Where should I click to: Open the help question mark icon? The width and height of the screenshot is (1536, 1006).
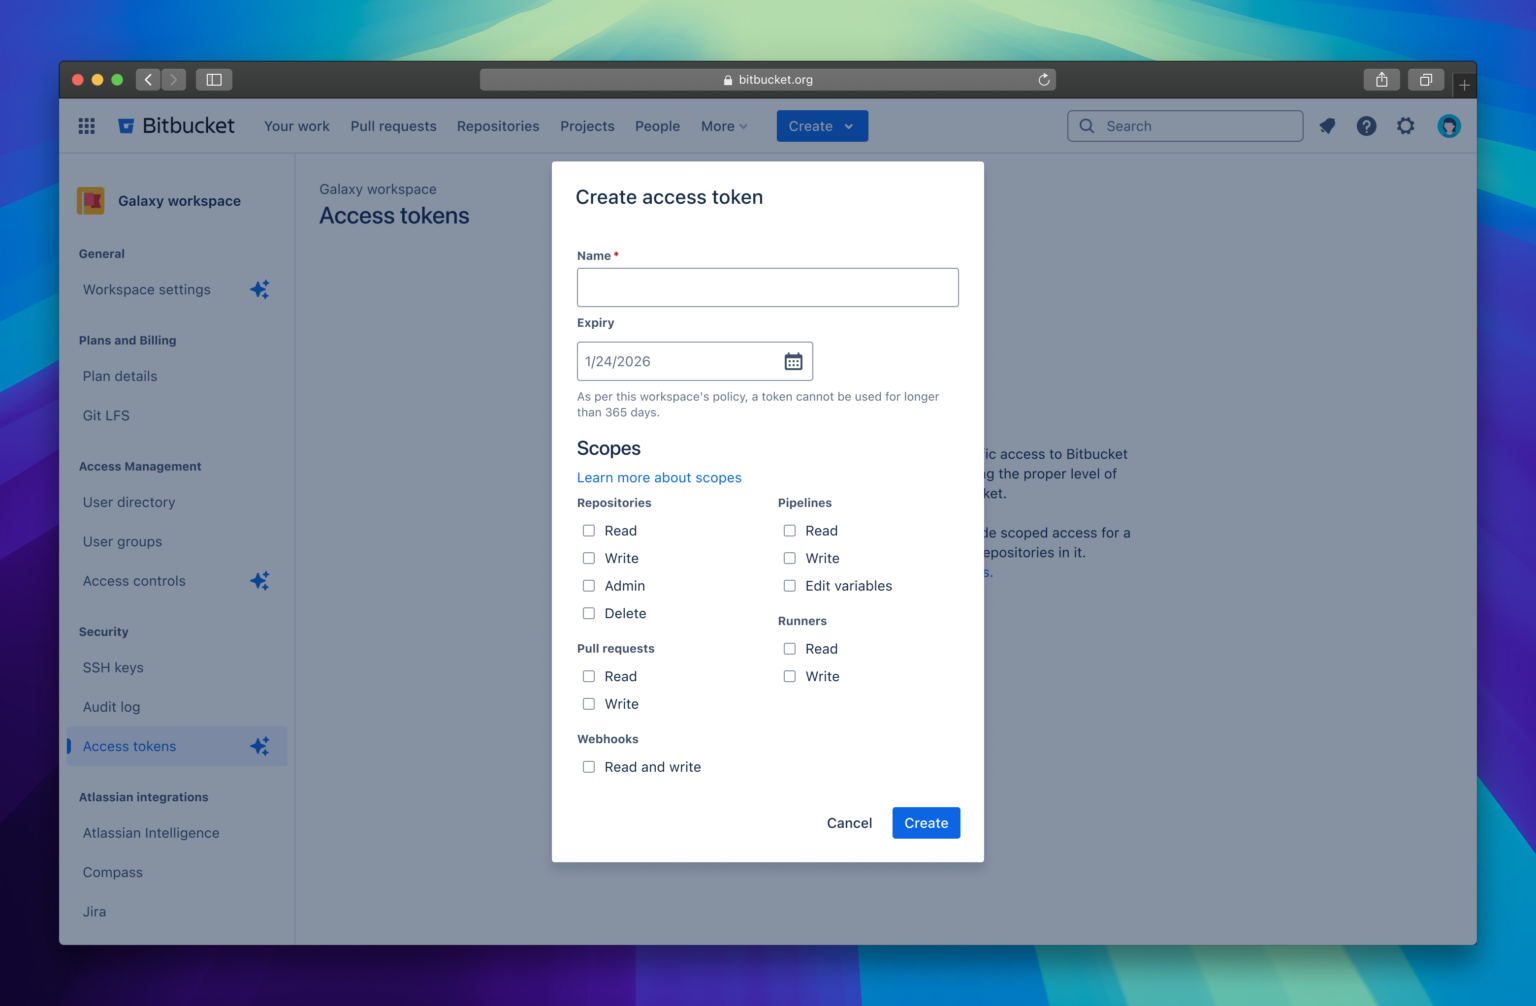point(1366,125)
